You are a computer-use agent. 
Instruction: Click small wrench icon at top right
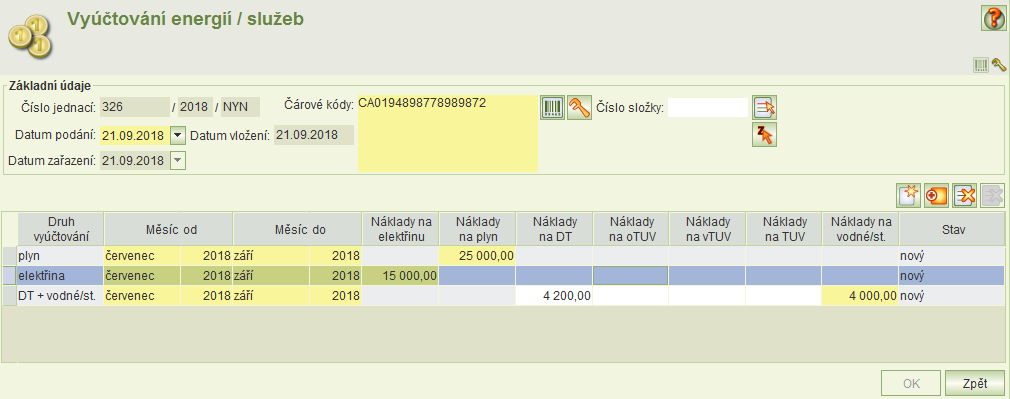pos(998,65)
